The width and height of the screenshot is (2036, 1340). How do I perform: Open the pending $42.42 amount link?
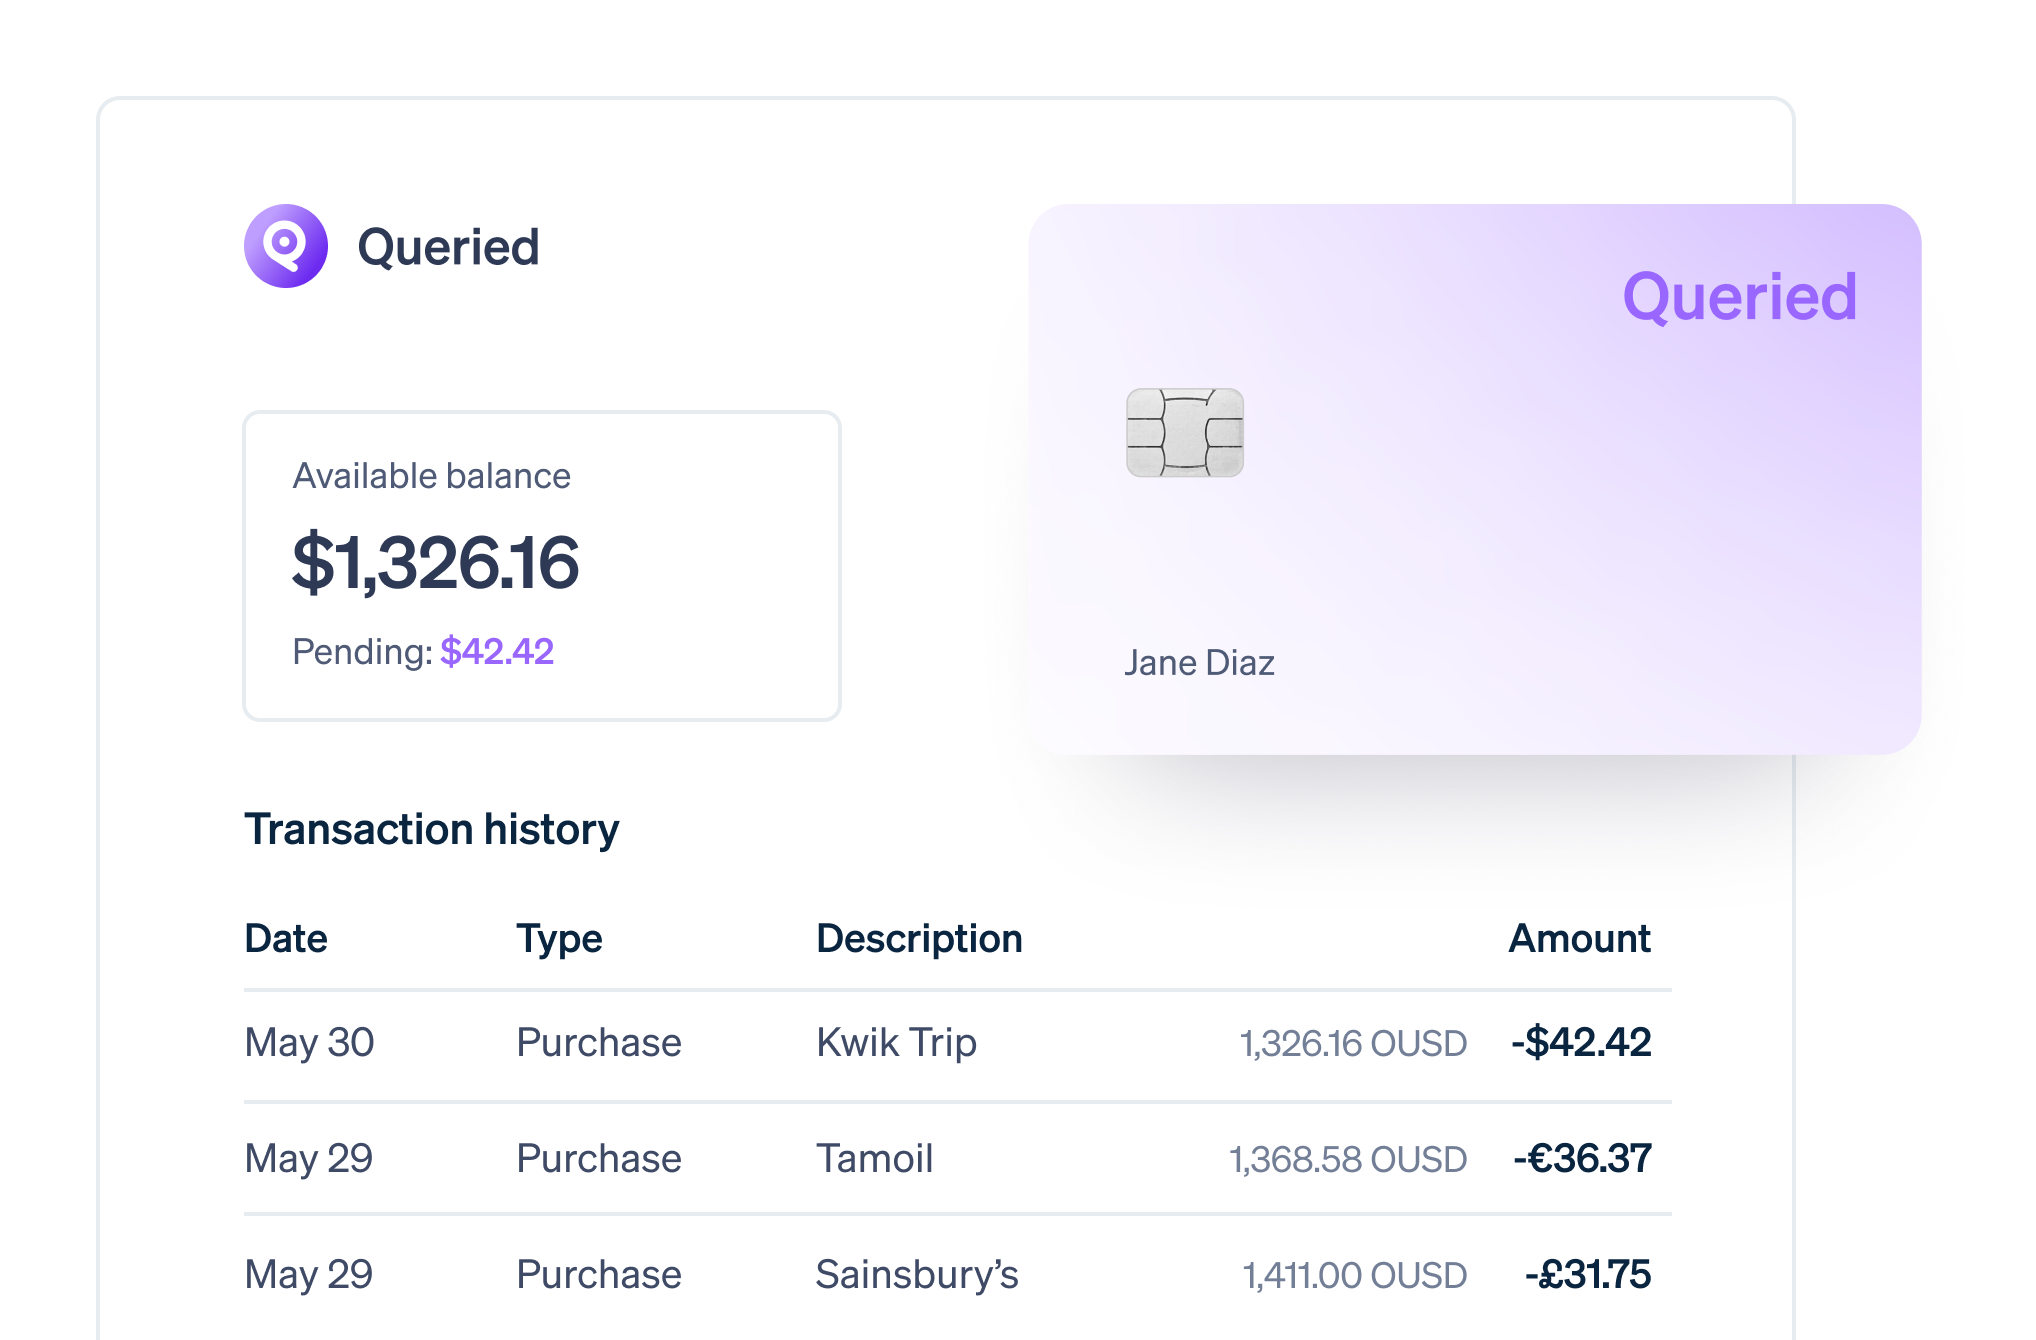point(497,651)
